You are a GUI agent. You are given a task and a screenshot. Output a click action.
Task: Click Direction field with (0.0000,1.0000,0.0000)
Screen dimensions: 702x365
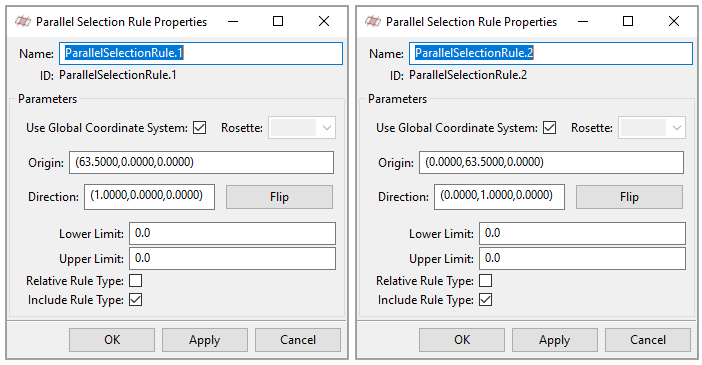tap(500, 197)
